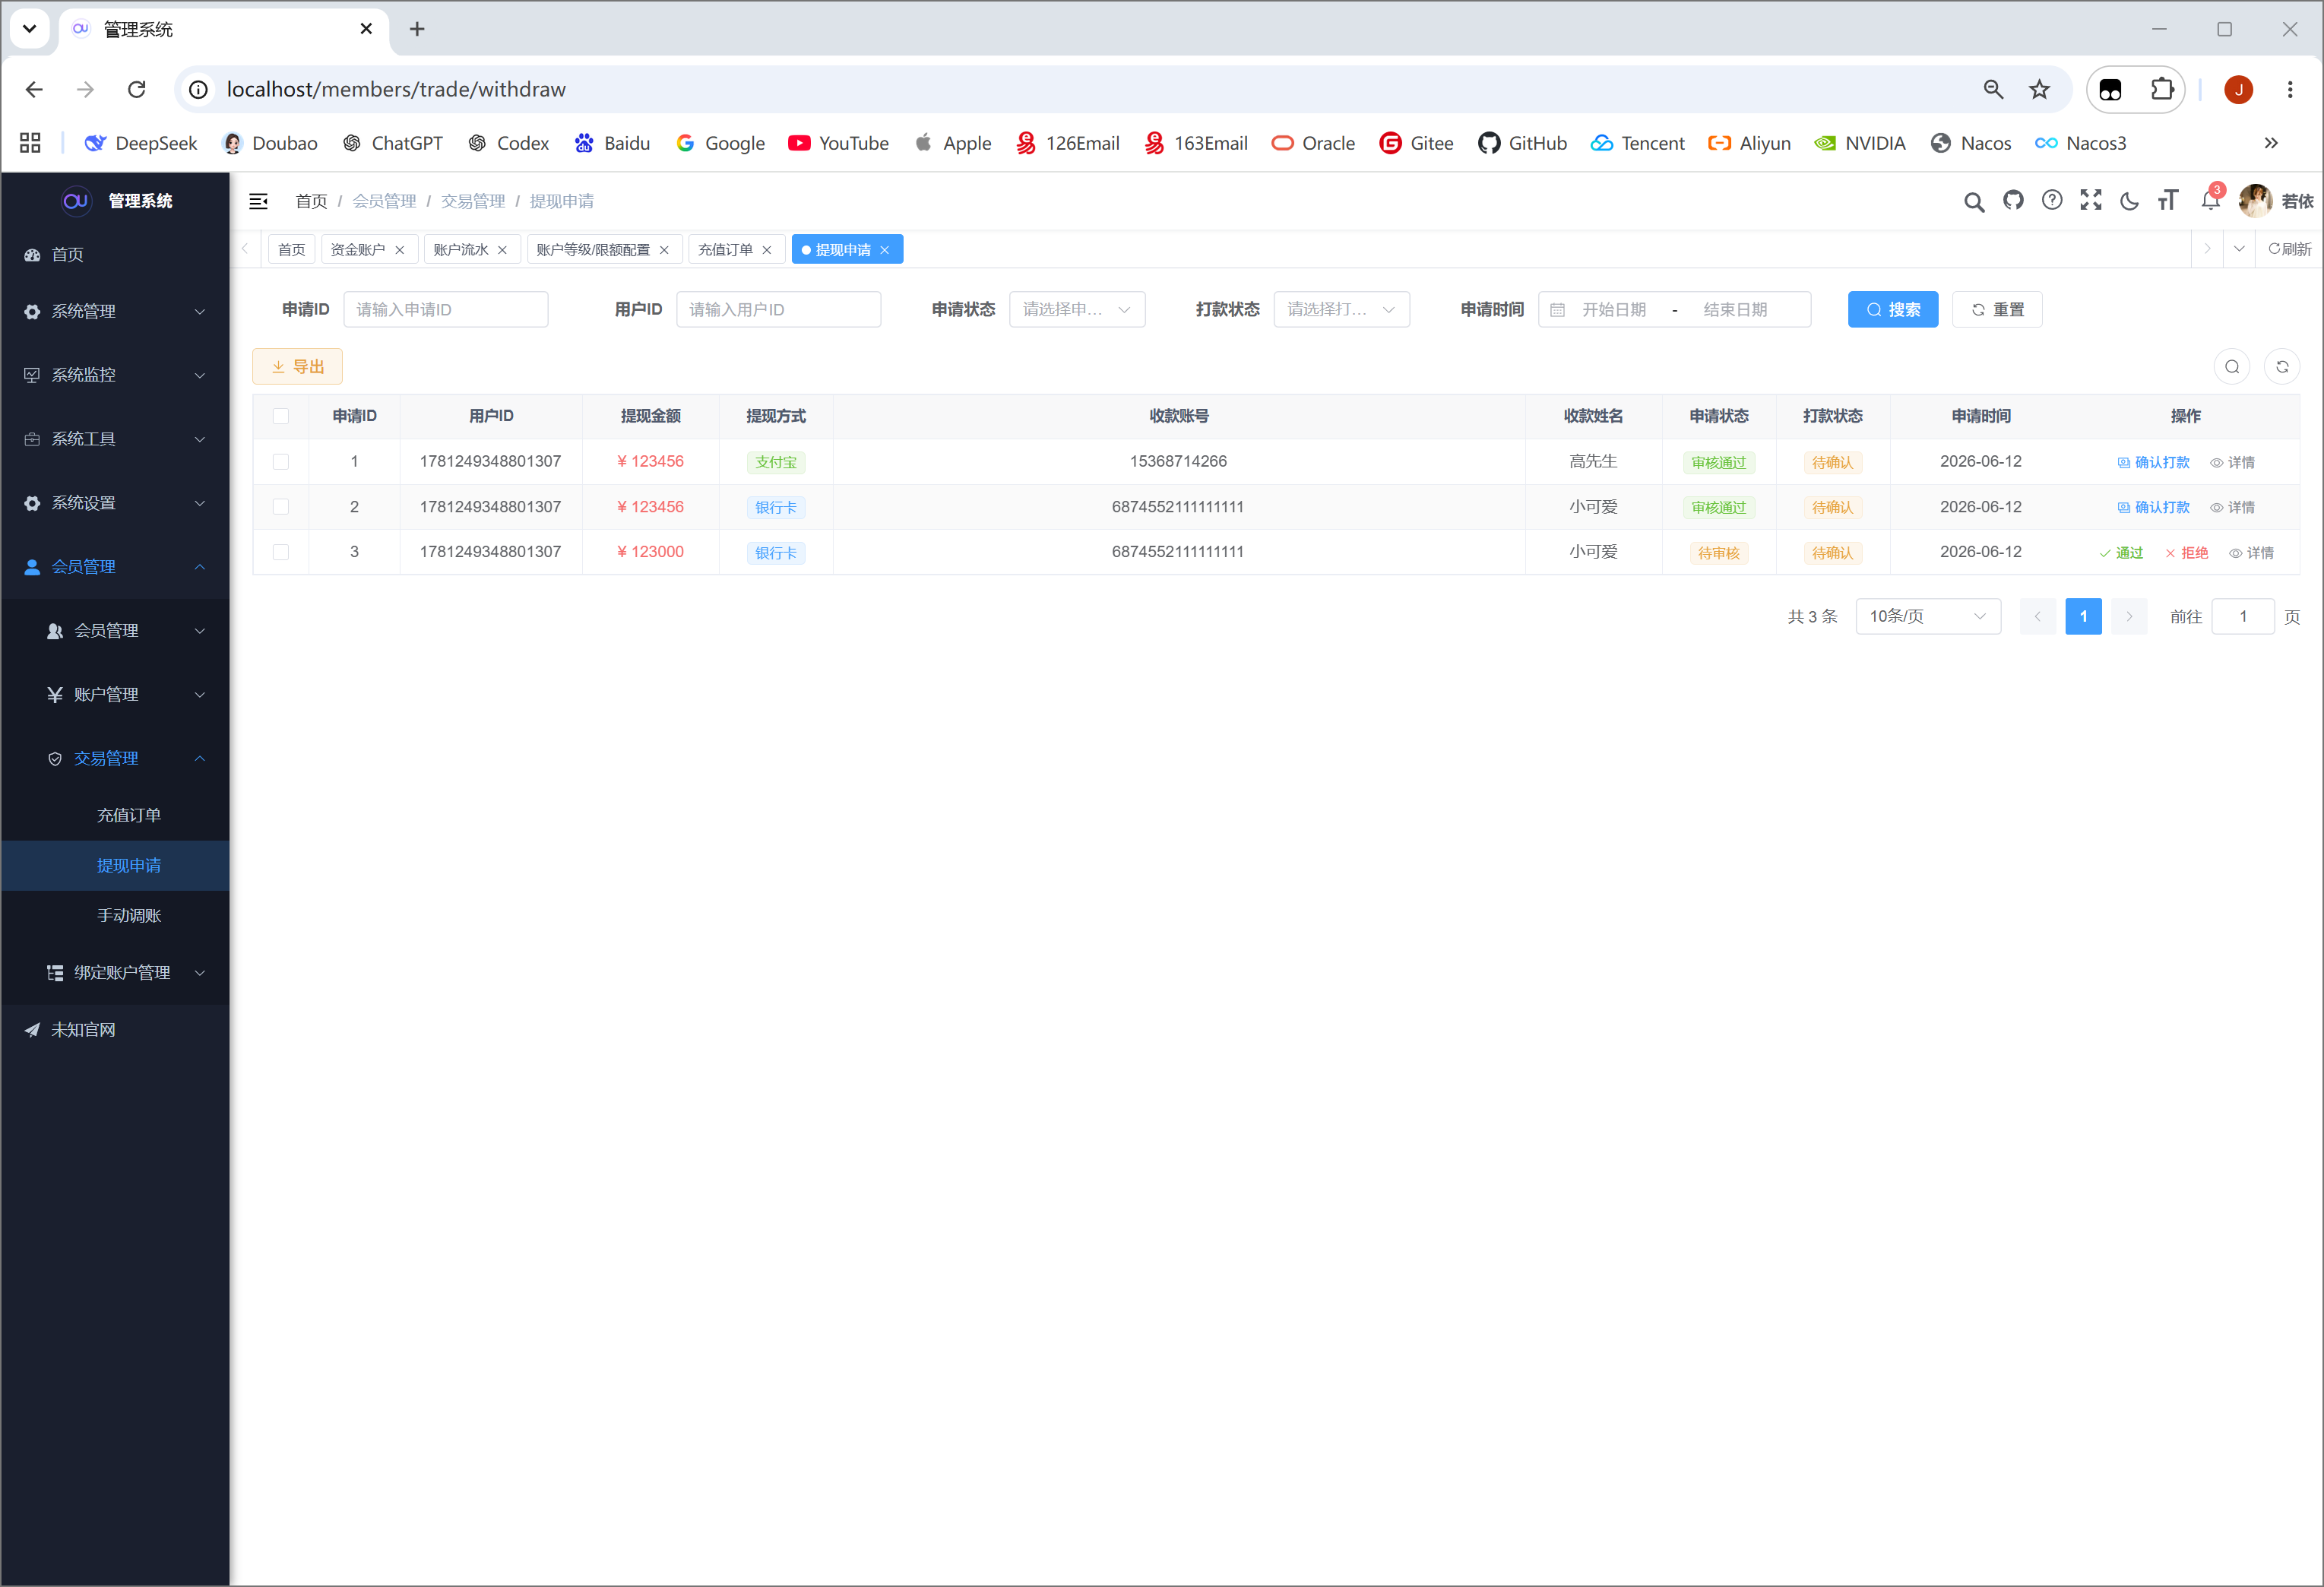
Task: Click 确认打款 for 申请ID 2
Action: tap(2153, 507)
